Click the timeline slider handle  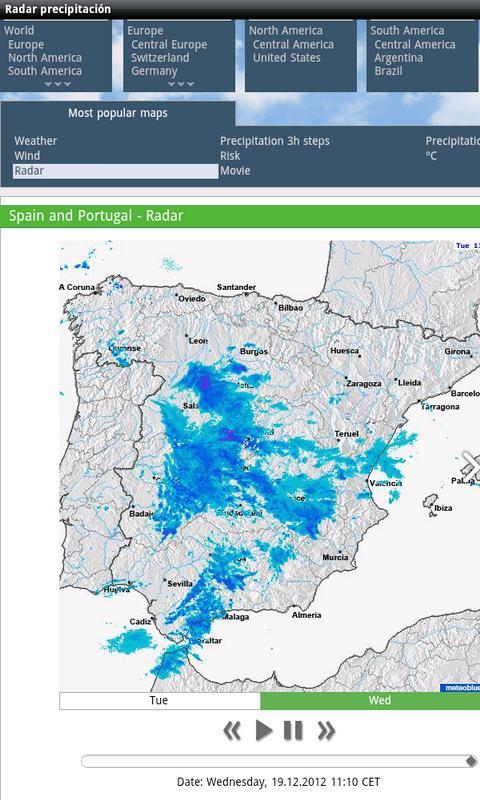471,761
